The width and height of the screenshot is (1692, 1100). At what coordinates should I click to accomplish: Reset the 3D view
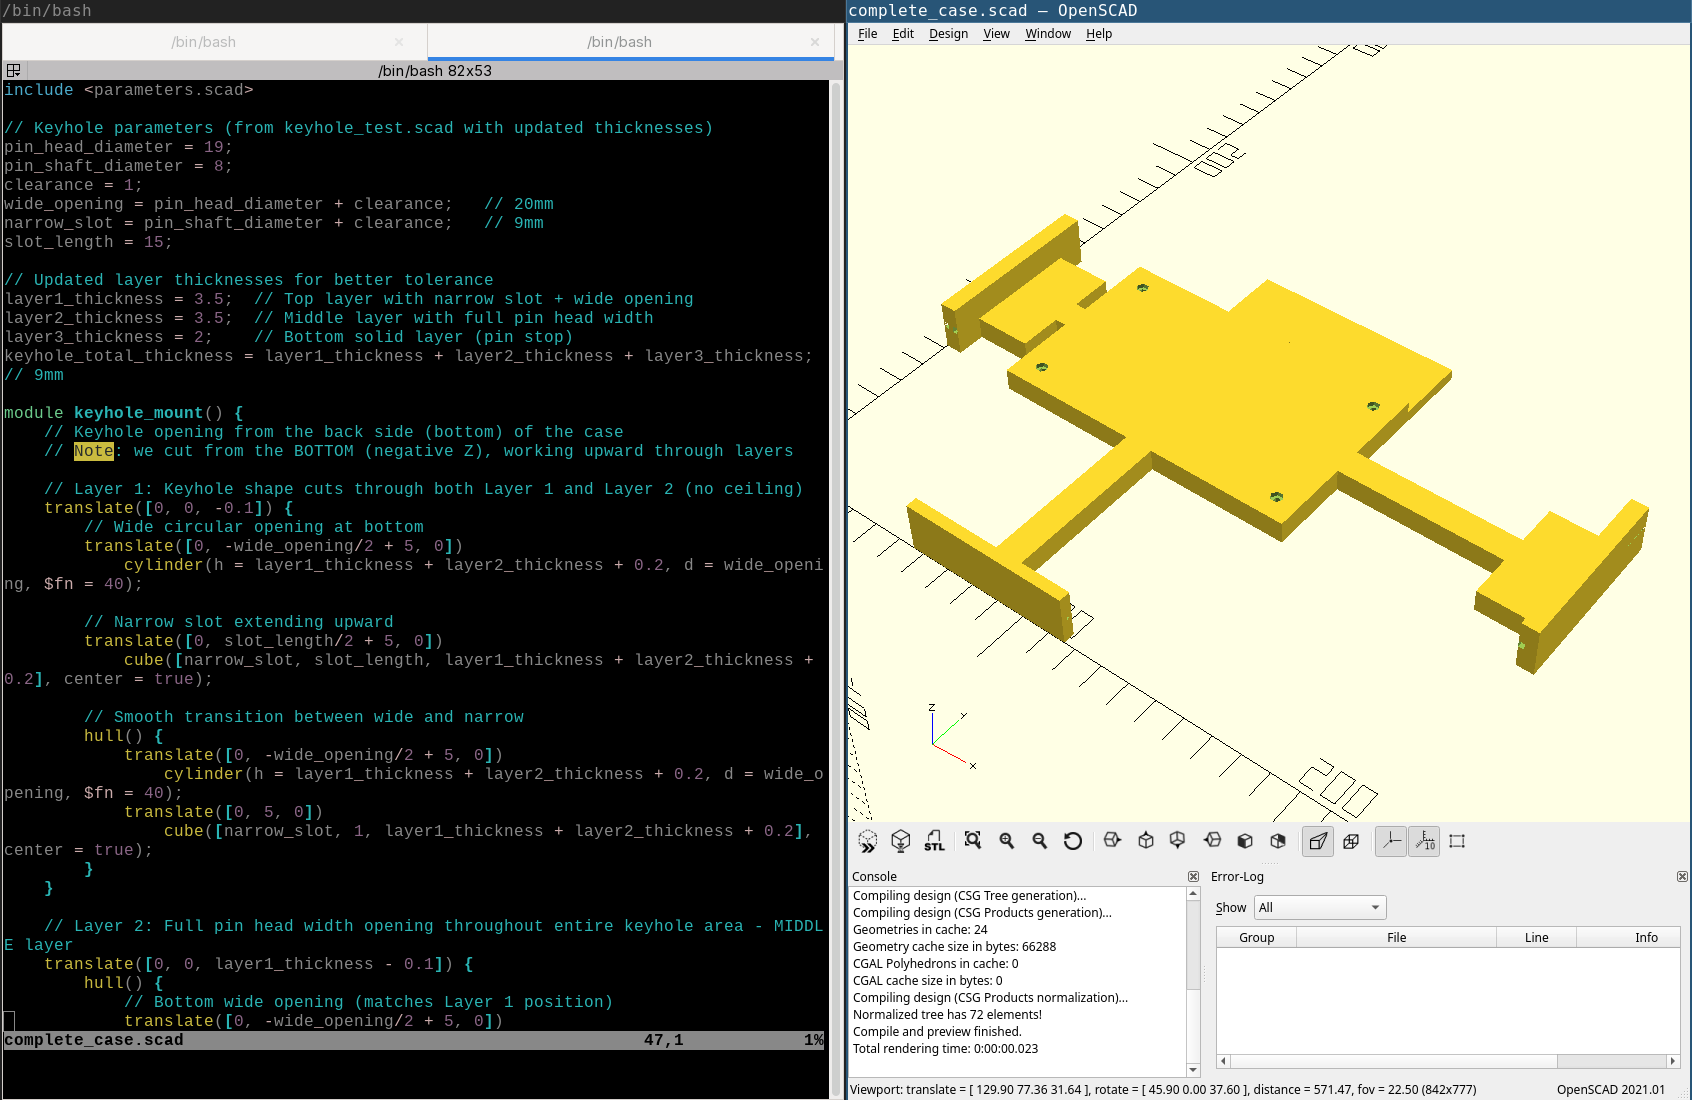click(1073, 841)
